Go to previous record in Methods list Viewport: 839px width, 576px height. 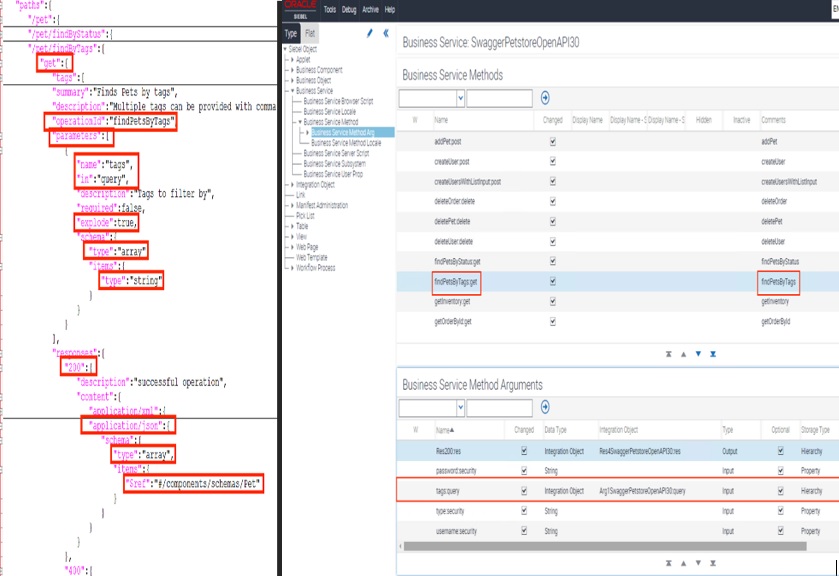(x=683, y=354)
